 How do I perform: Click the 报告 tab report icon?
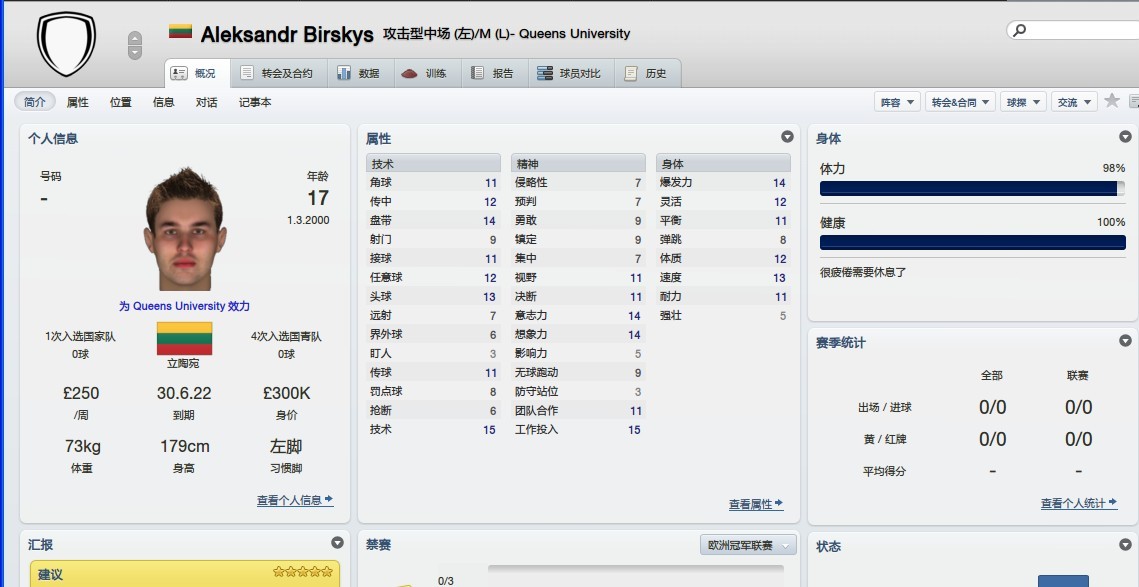pyautogui.click(x=477, y=73)
